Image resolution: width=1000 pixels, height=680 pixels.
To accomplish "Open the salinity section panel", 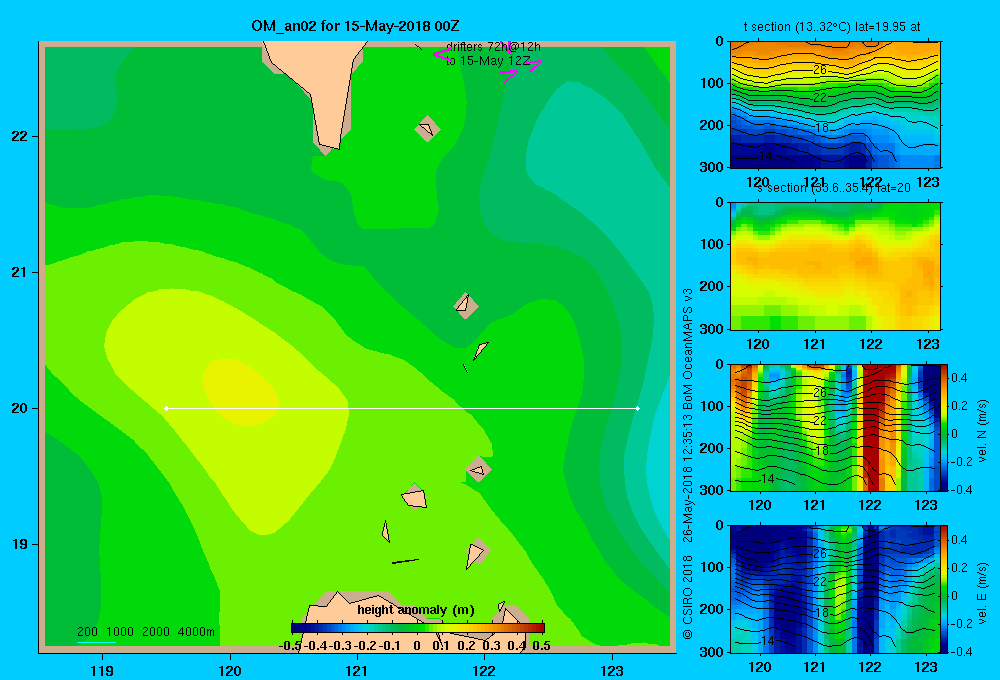I will pyautogui.click(x=835, y=266).
